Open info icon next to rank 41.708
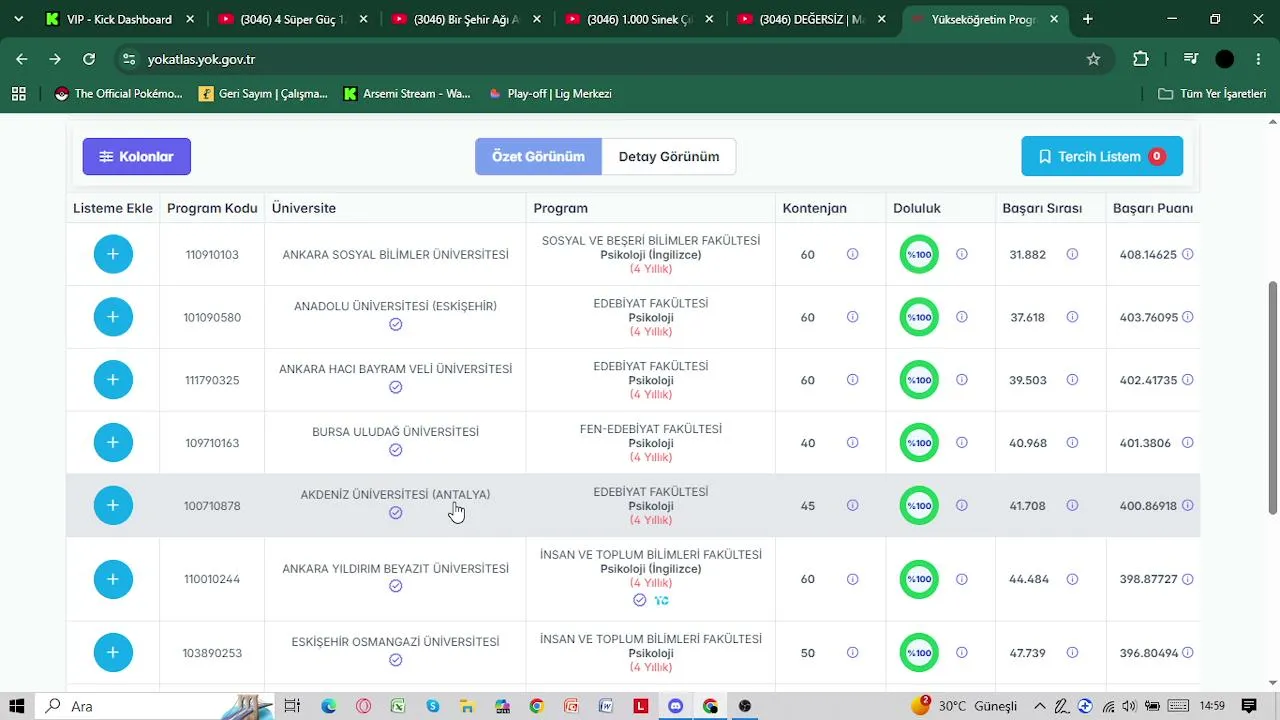1280x720 pixels. point(1072,506)
